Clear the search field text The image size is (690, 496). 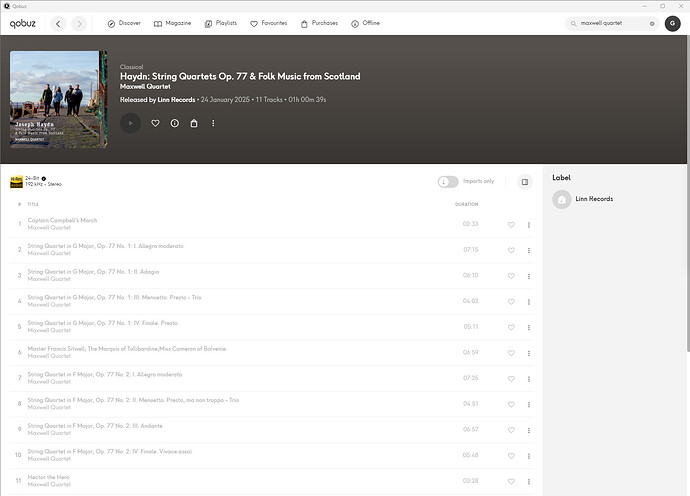652,24
